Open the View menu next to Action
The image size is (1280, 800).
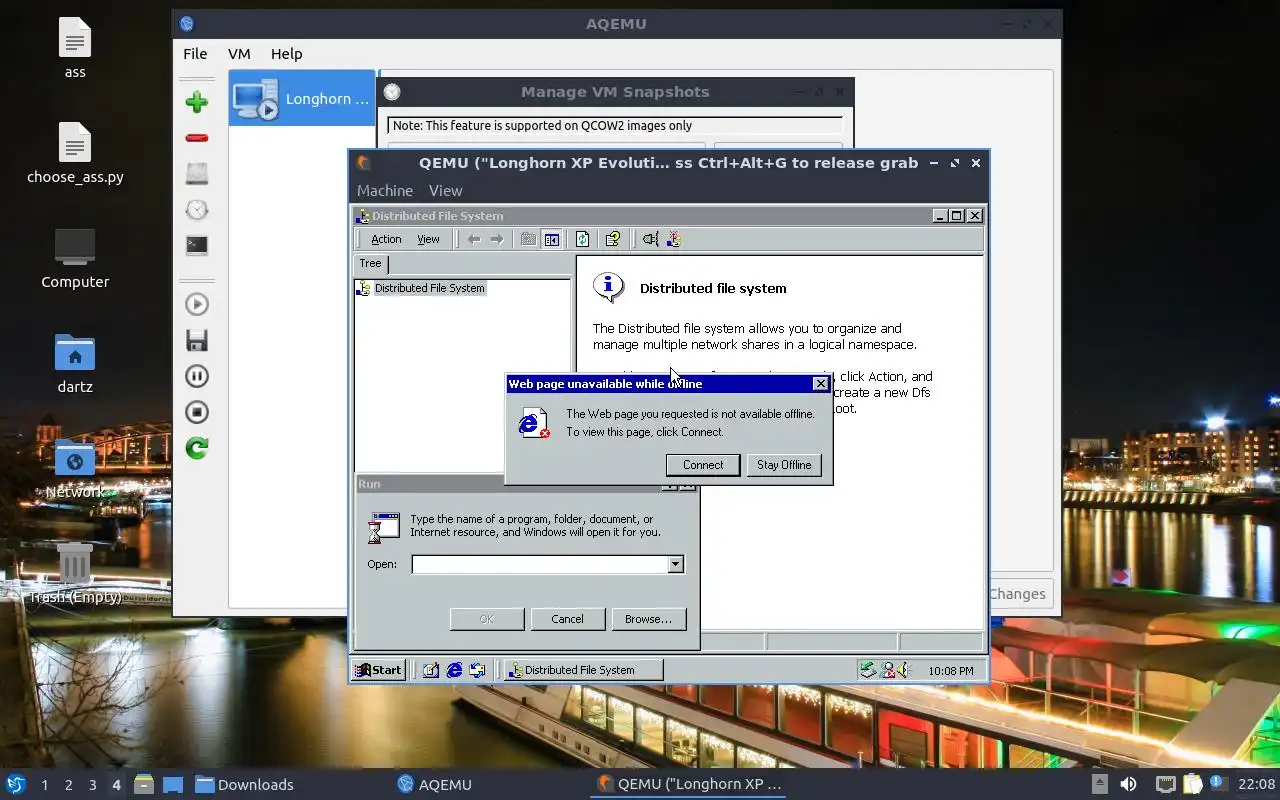[428, 239]
